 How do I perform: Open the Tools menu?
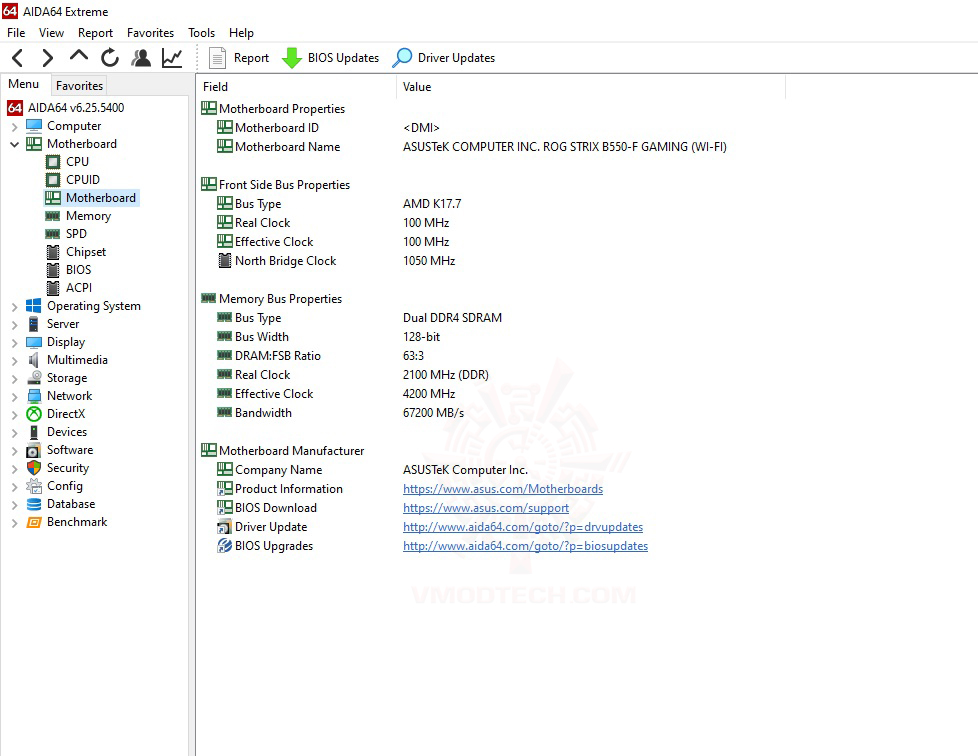[201, 32]
